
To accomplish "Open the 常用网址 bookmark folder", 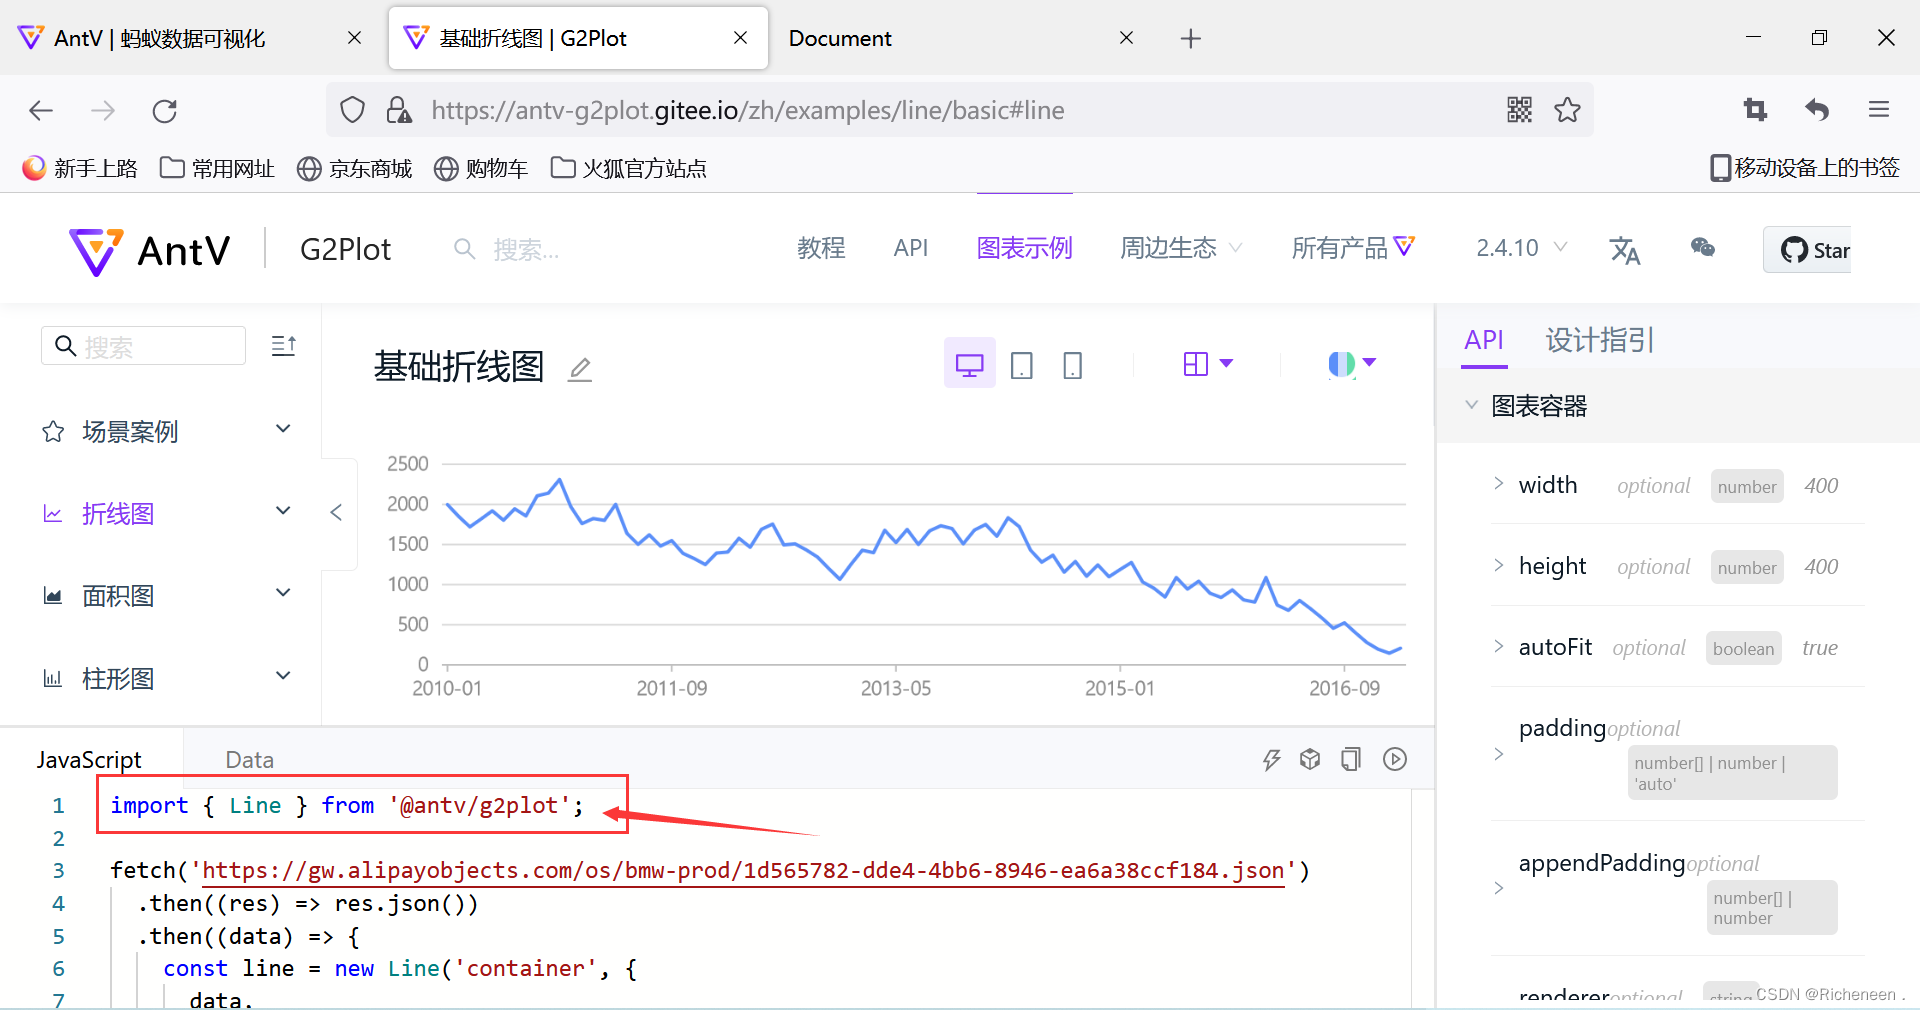I will [217, 168].
